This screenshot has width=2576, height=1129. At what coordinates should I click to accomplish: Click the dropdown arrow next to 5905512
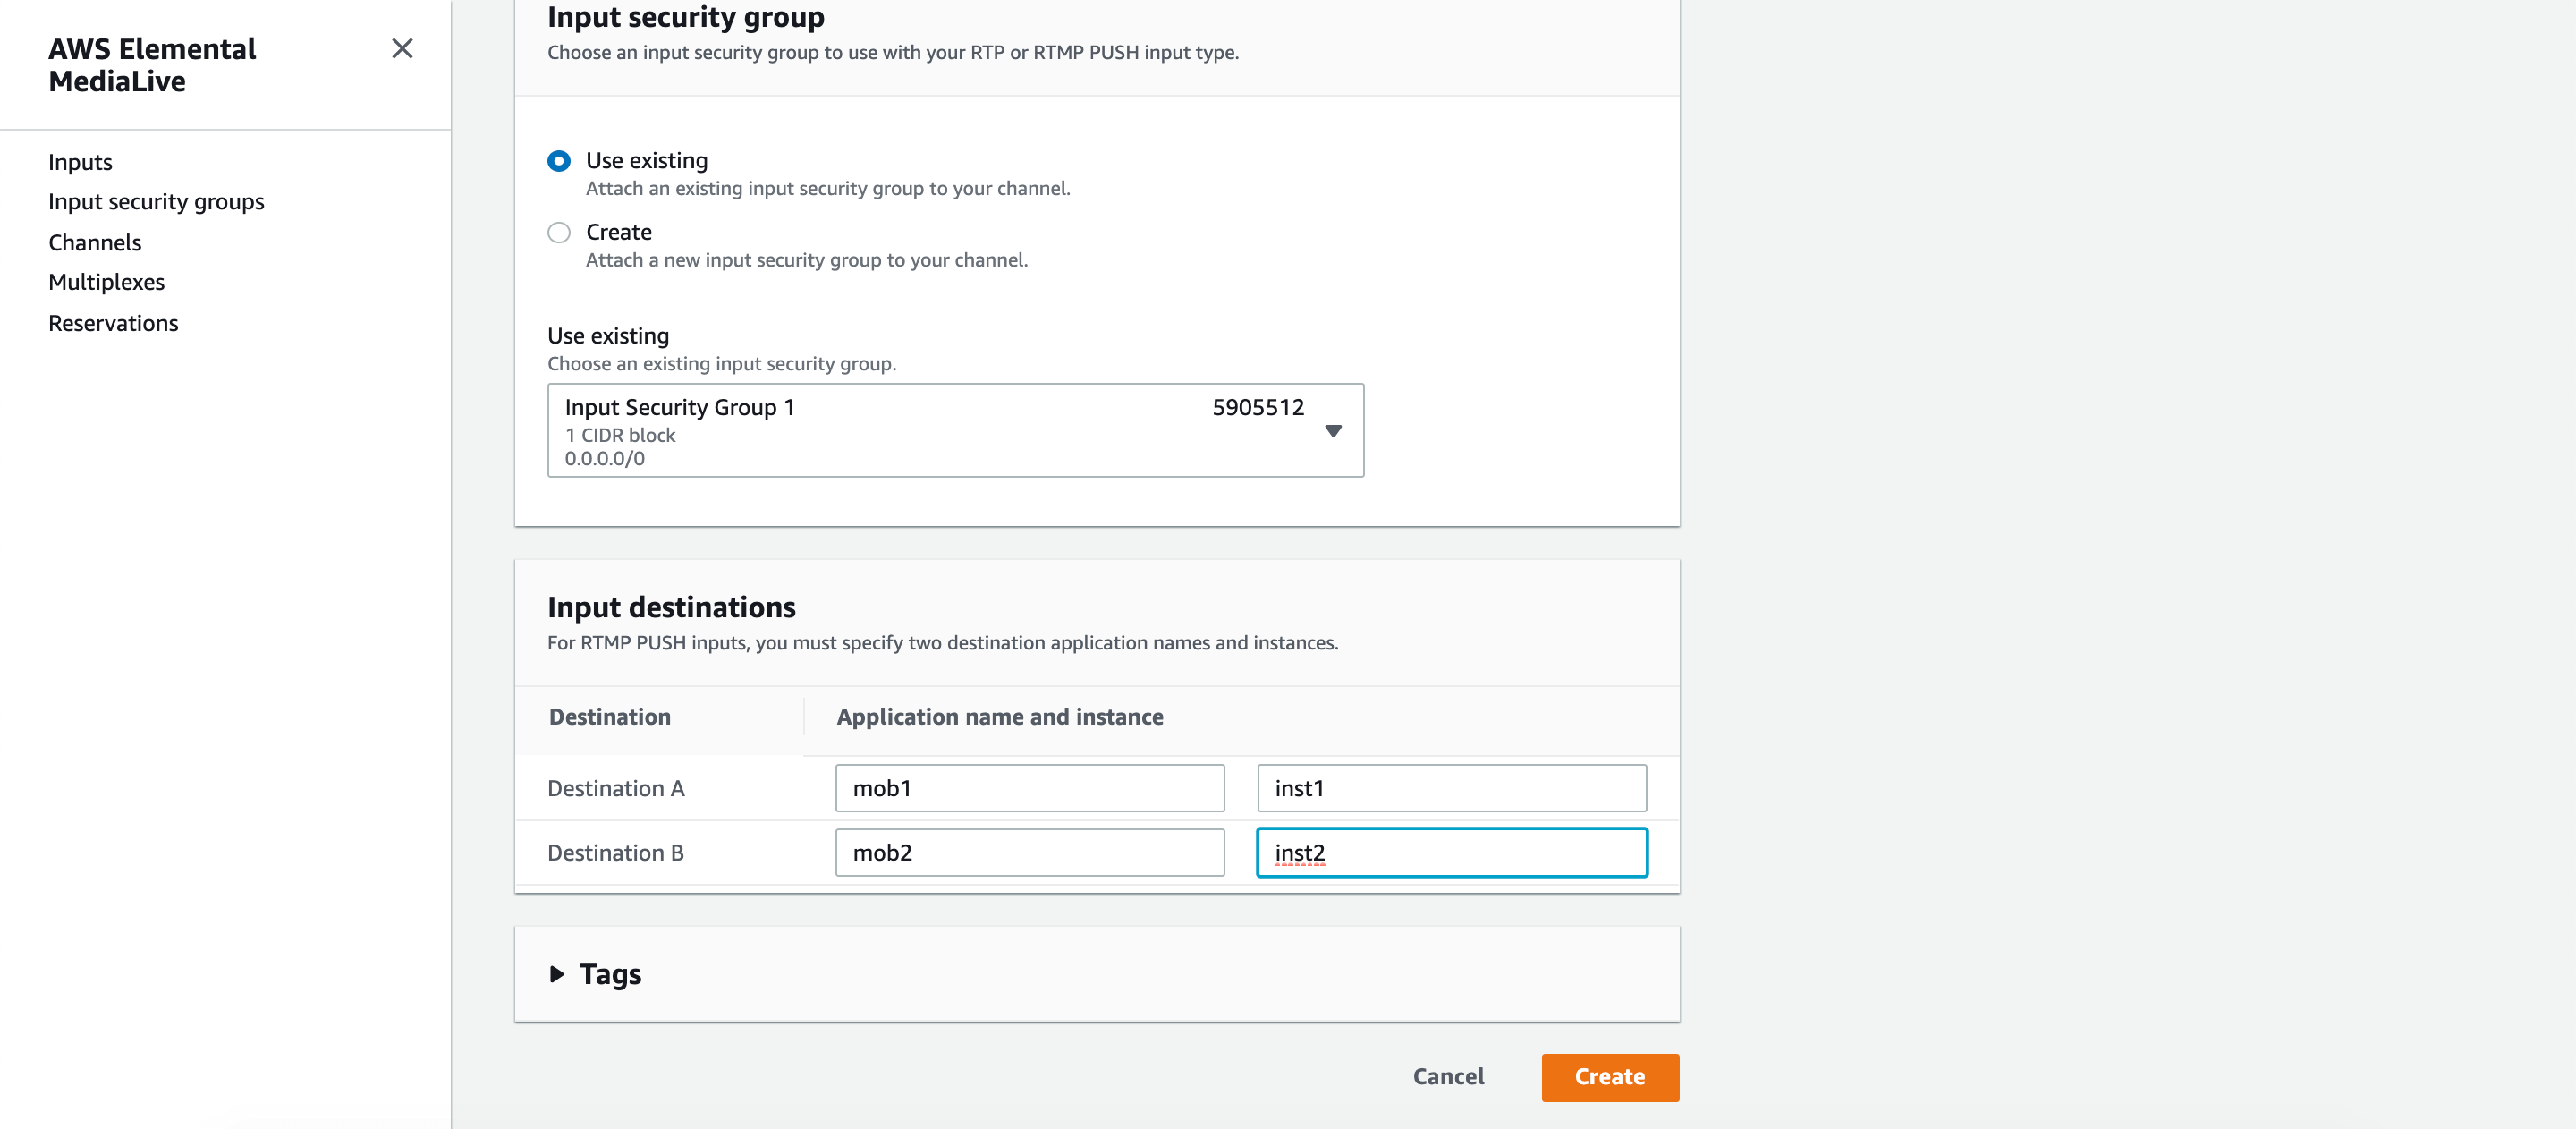click(x=1333, y=431)
